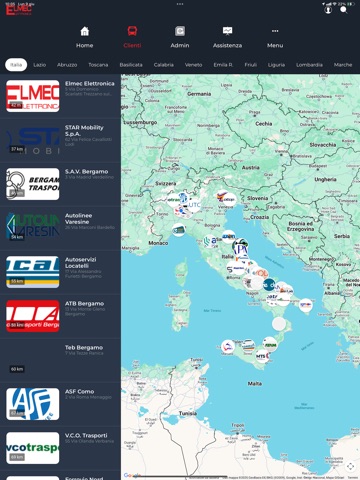Tap the map marker in Puglia heel
This screenshot has width=360, height=480.
click(306, 305)
